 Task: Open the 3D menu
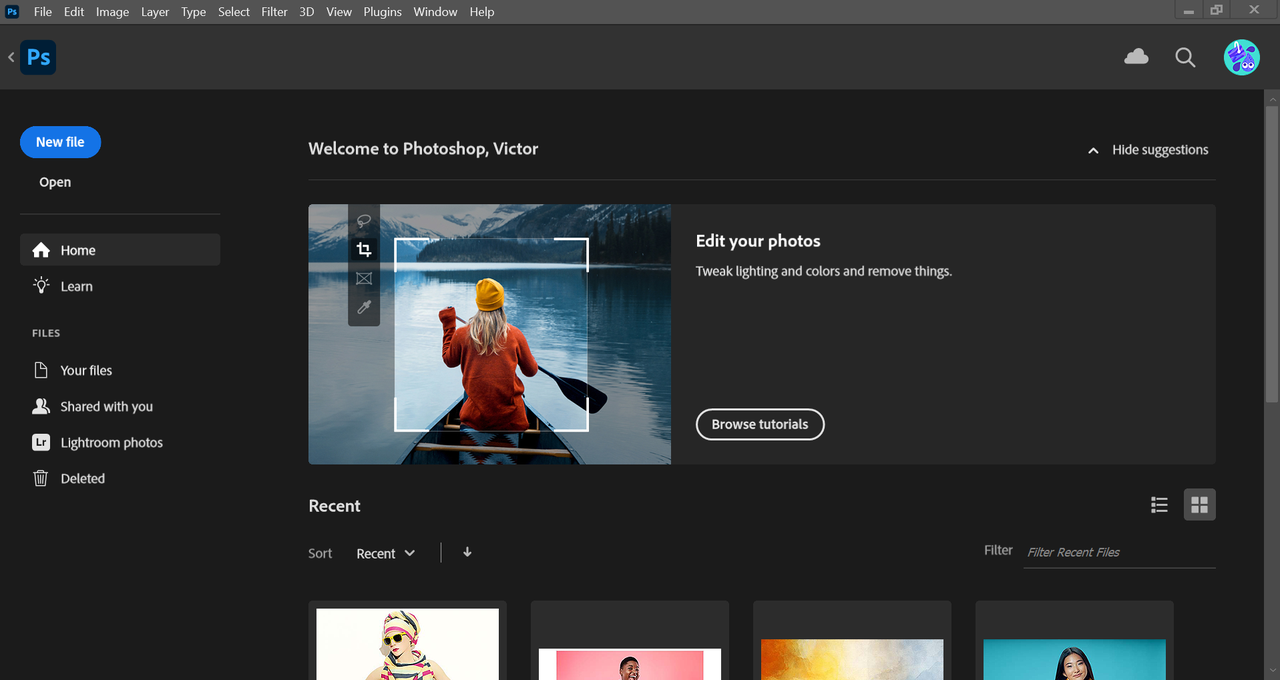(x=307, y=12)
